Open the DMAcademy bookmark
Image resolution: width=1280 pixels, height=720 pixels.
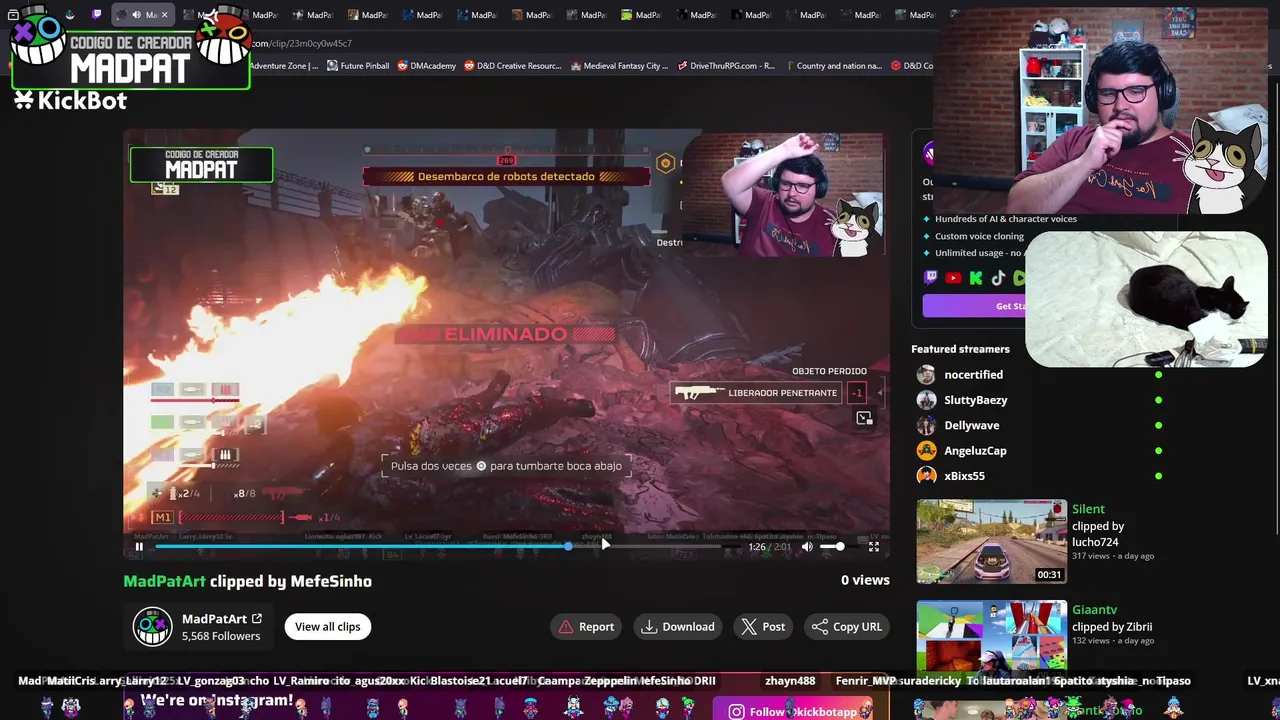click(x=426, y=66)
